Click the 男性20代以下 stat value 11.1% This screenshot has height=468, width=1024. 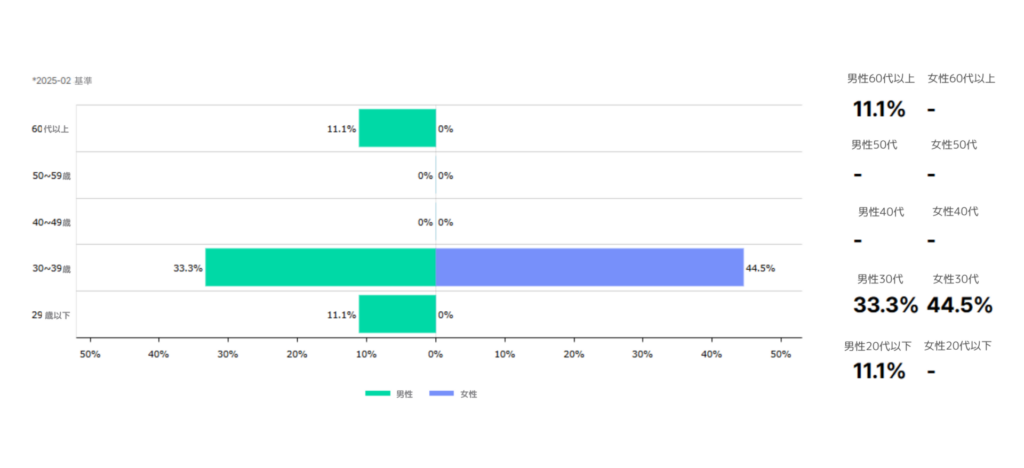tap(879, 371)
